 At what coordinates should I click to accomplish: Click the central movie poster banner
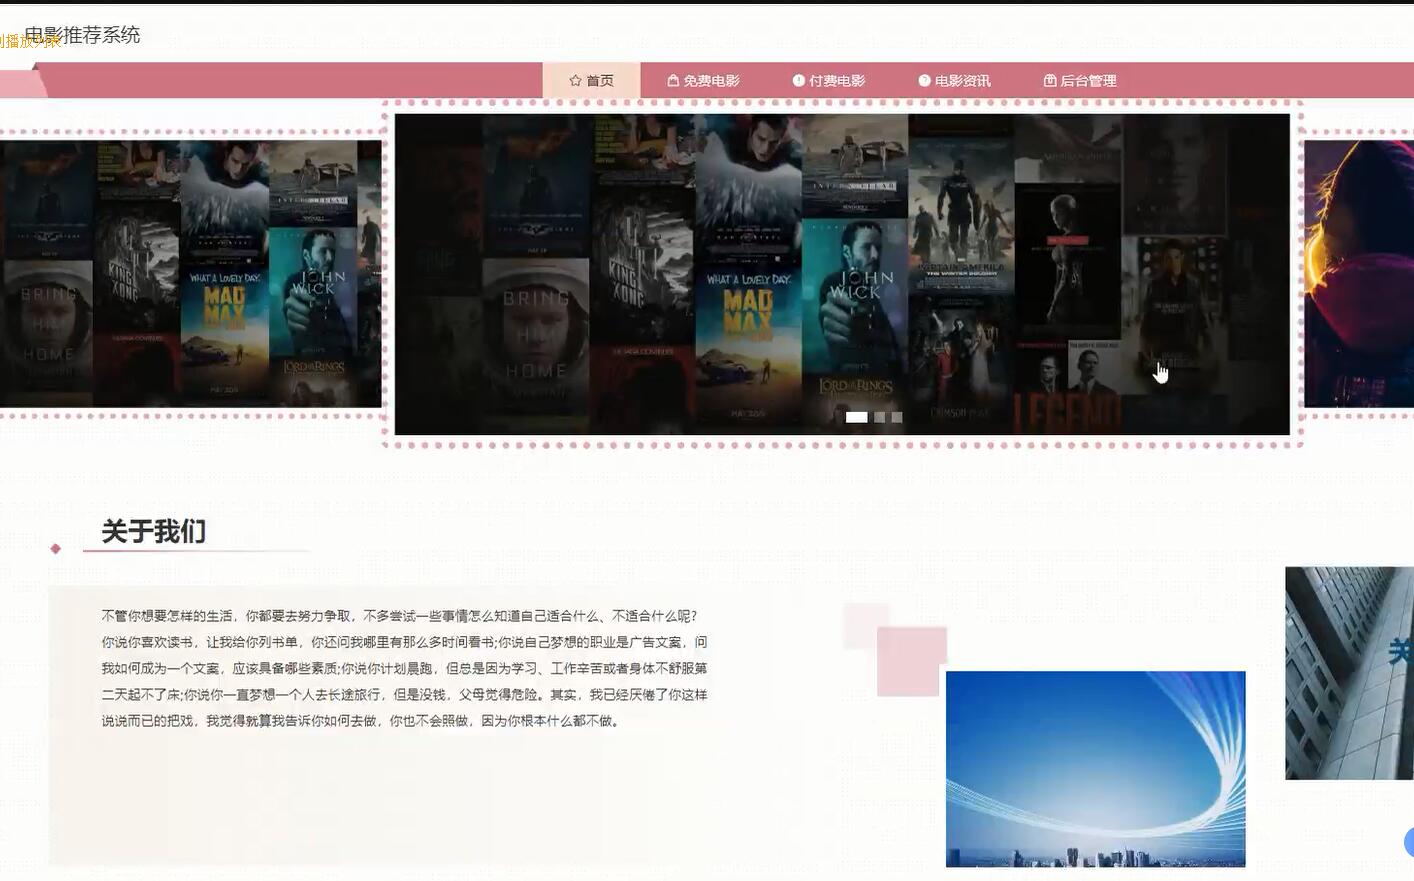pyautogui.click(x=842, y=274)
